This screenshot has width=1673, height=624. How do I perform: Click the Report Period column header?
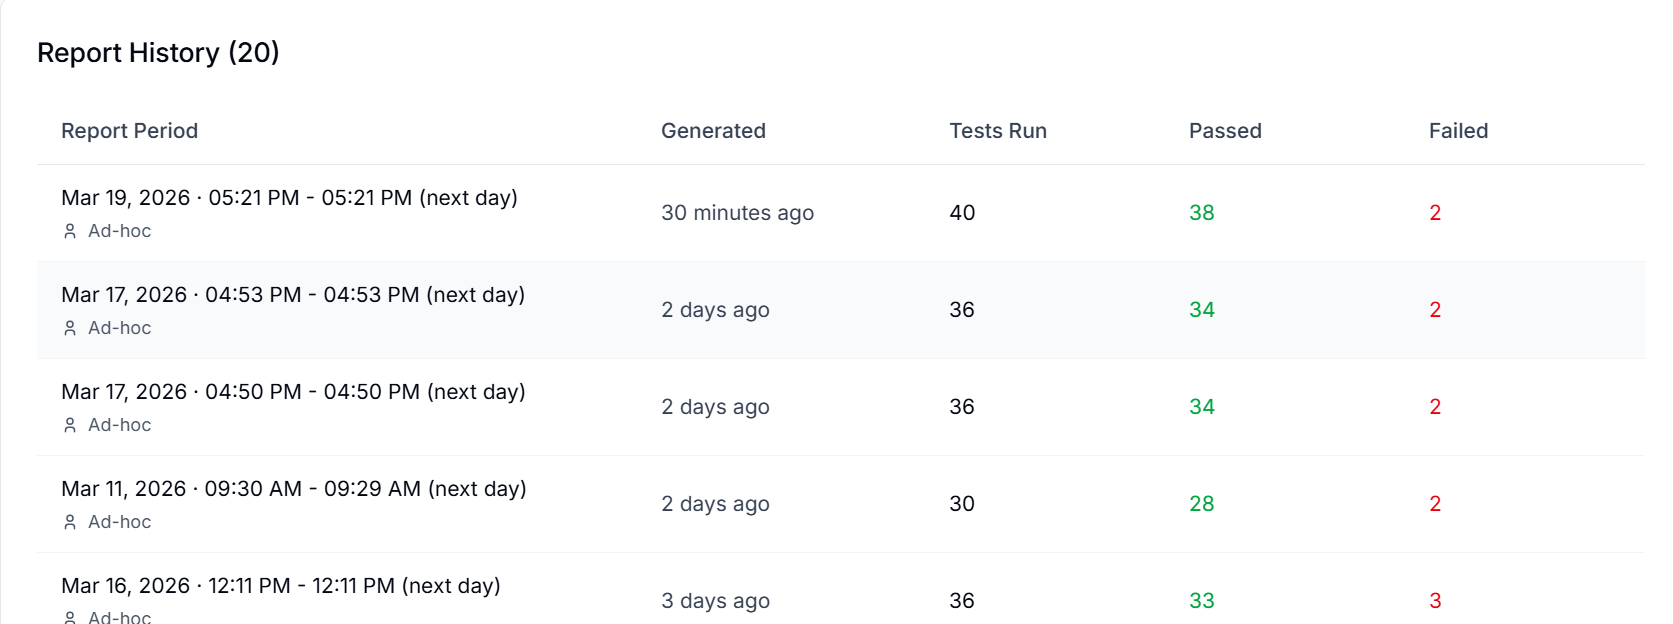[129, 131]
